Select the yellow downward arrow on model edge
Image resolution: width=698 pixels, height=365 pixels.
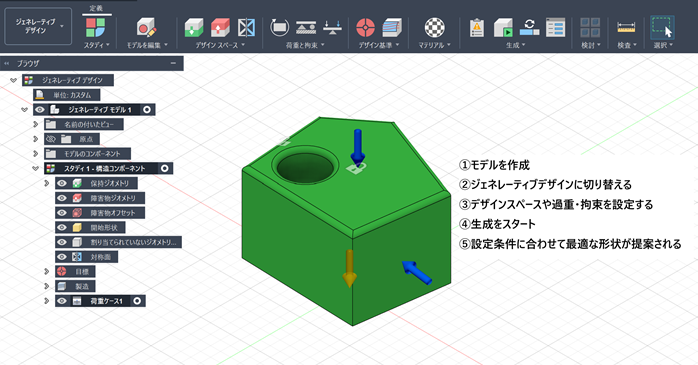tap(349, 268)
